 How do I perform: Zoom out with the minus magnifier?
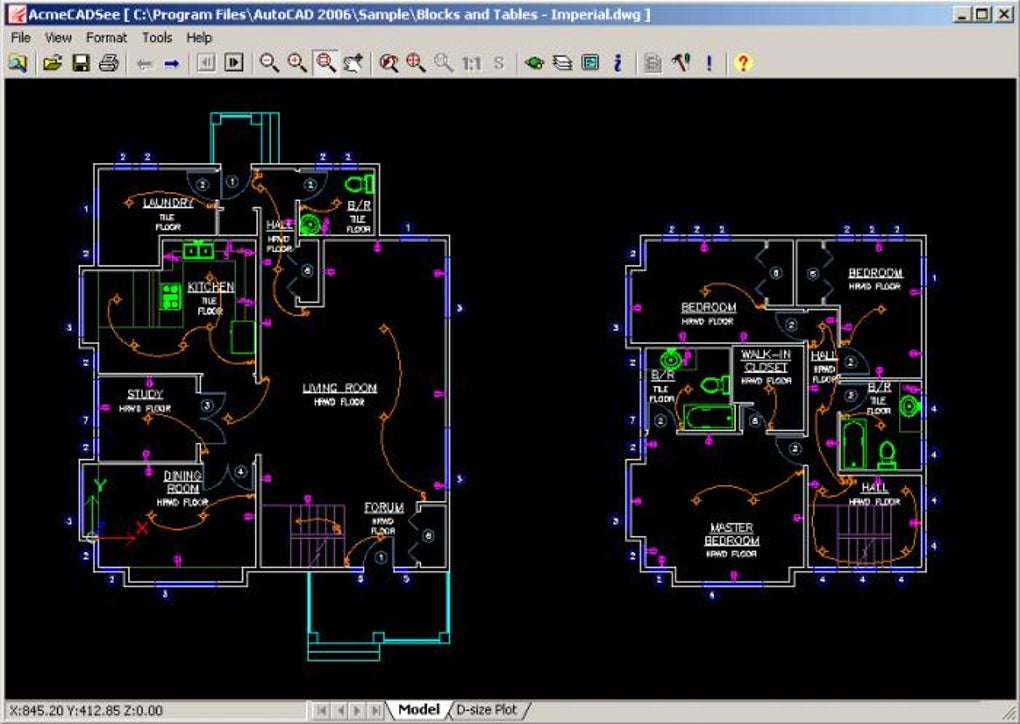(x=269, y=63)
